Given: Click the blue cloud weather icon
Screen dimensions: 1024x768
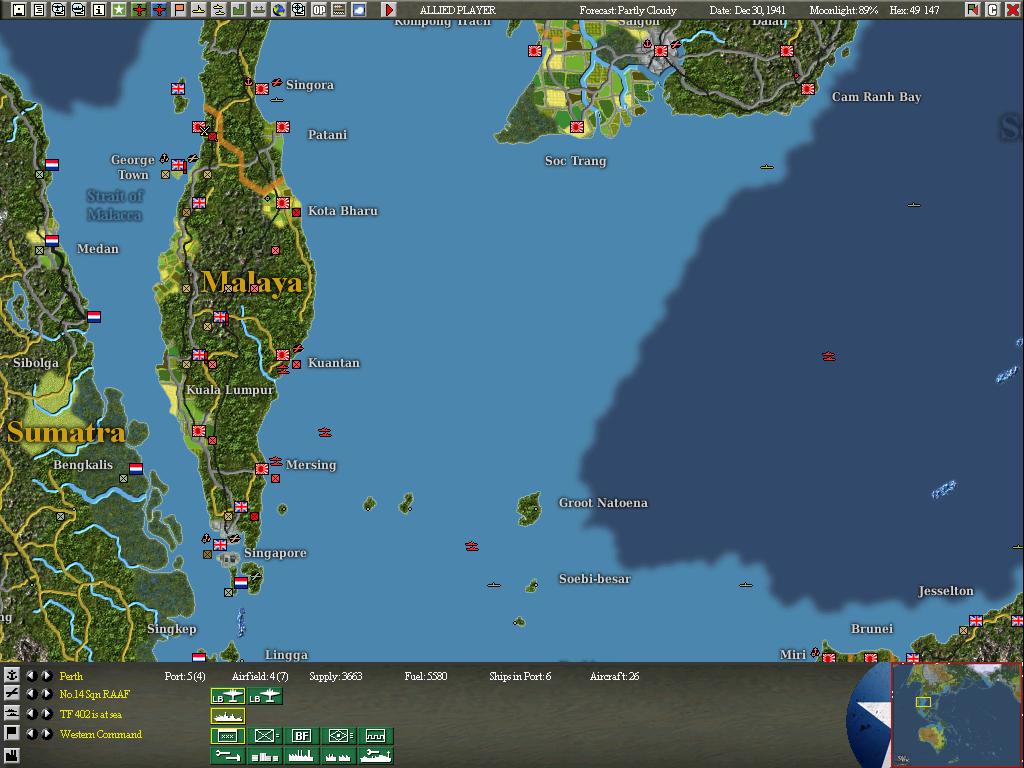Looking at the screenshot, I should (359, 10).
